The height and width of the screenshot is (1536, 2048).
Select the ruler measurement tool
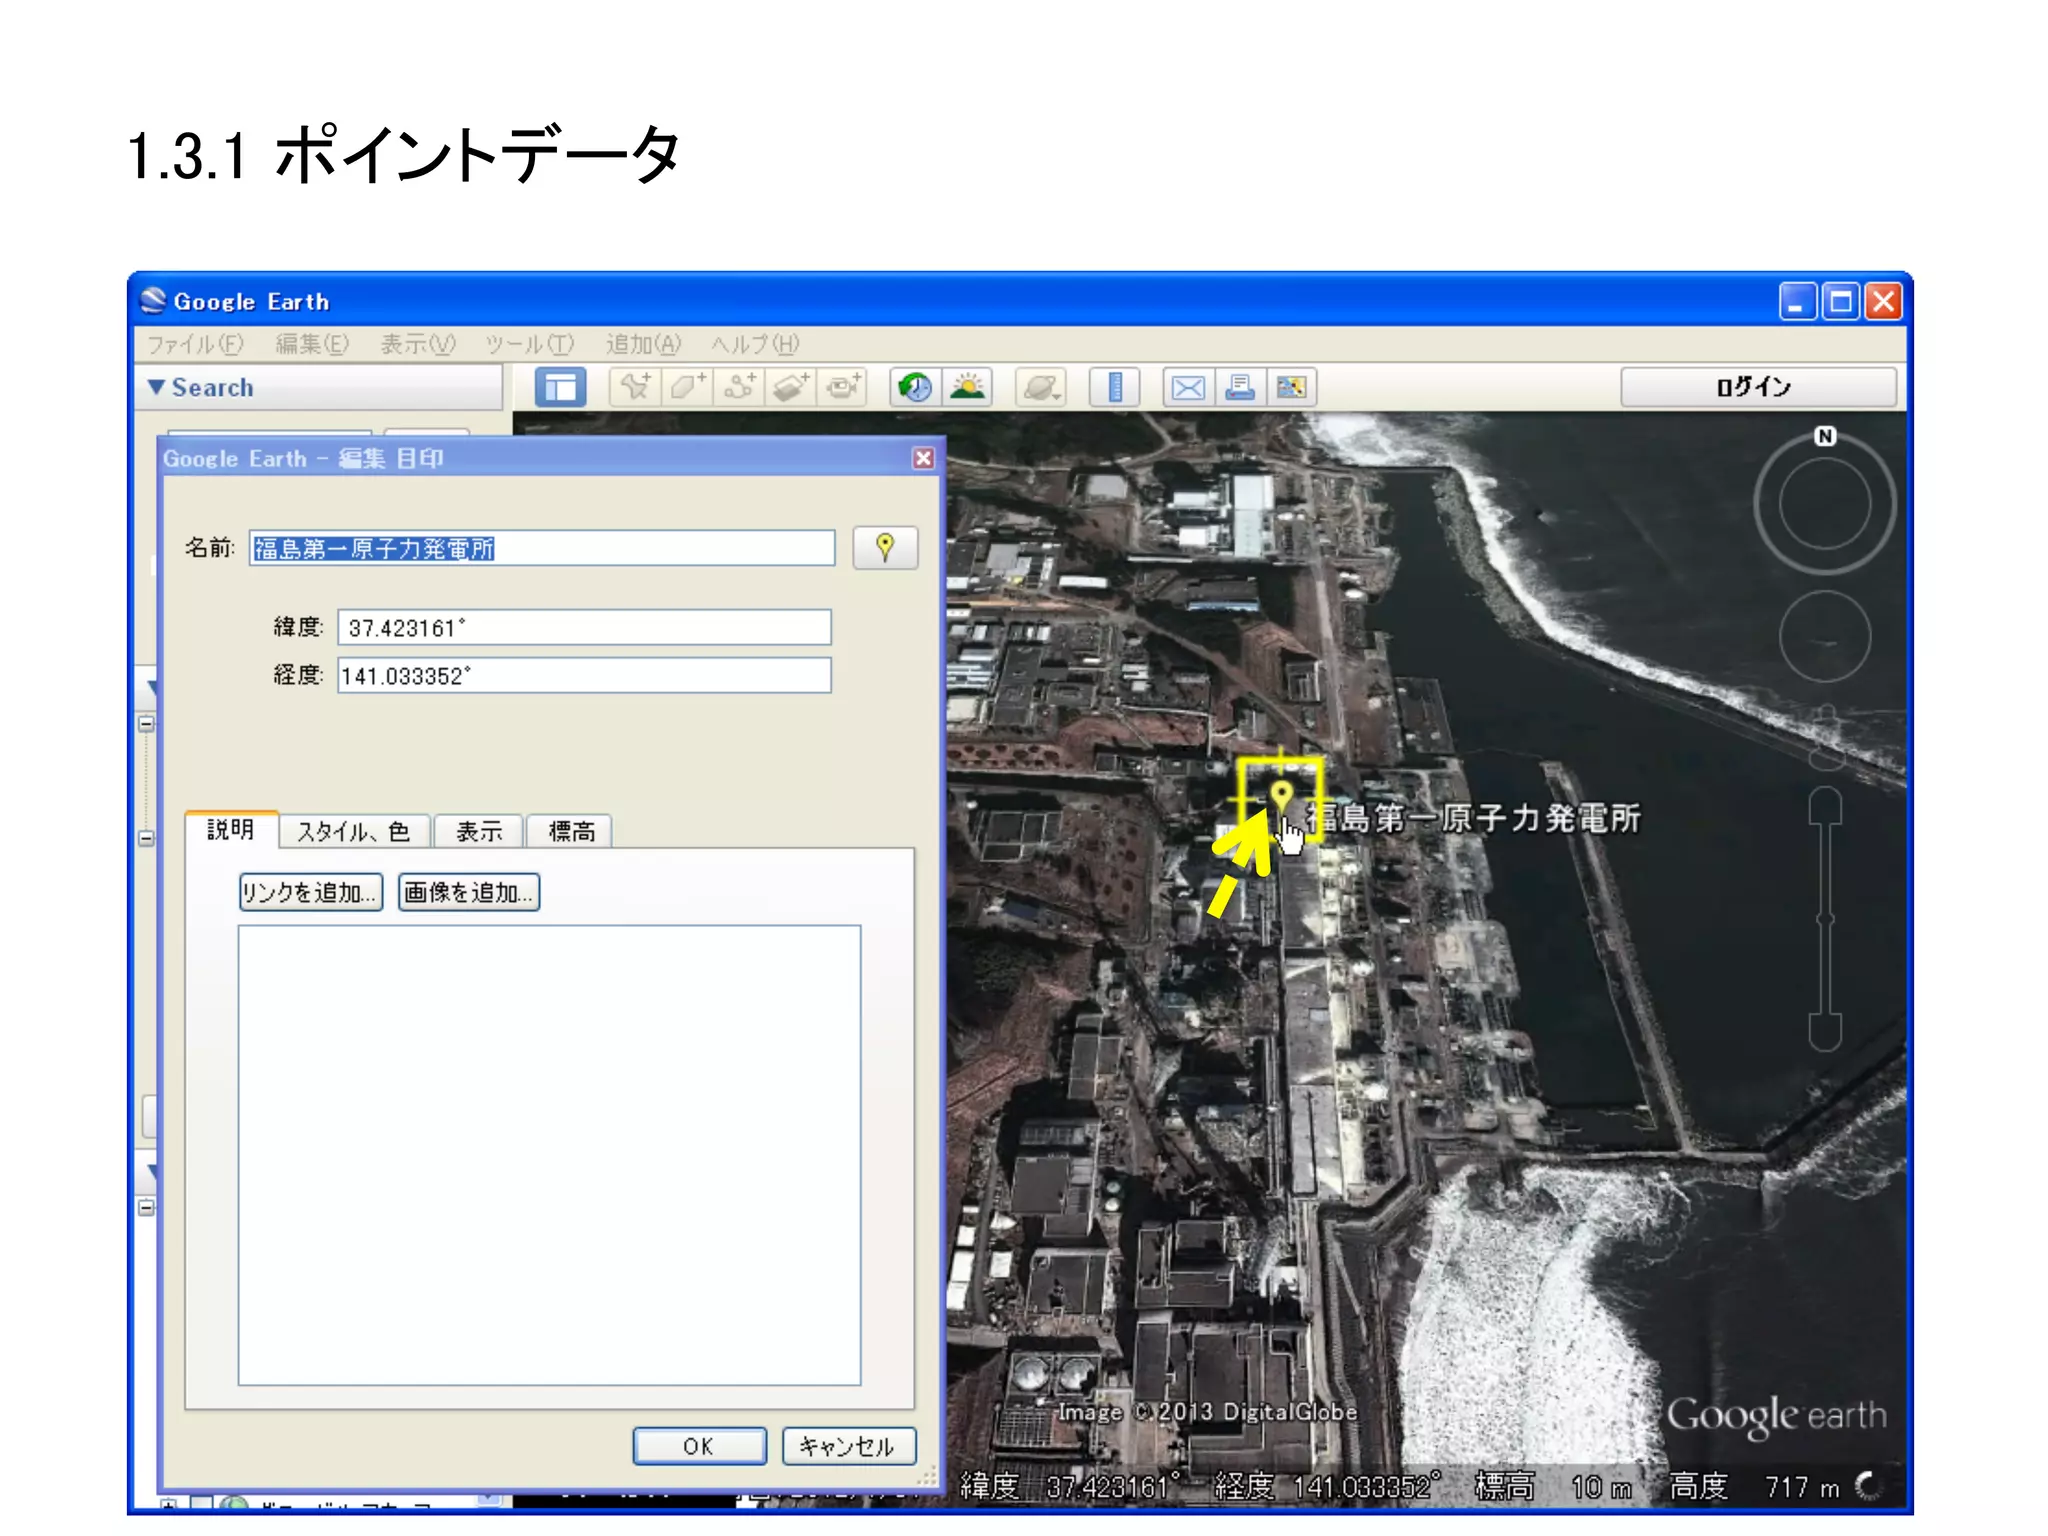coord(1114,387)
